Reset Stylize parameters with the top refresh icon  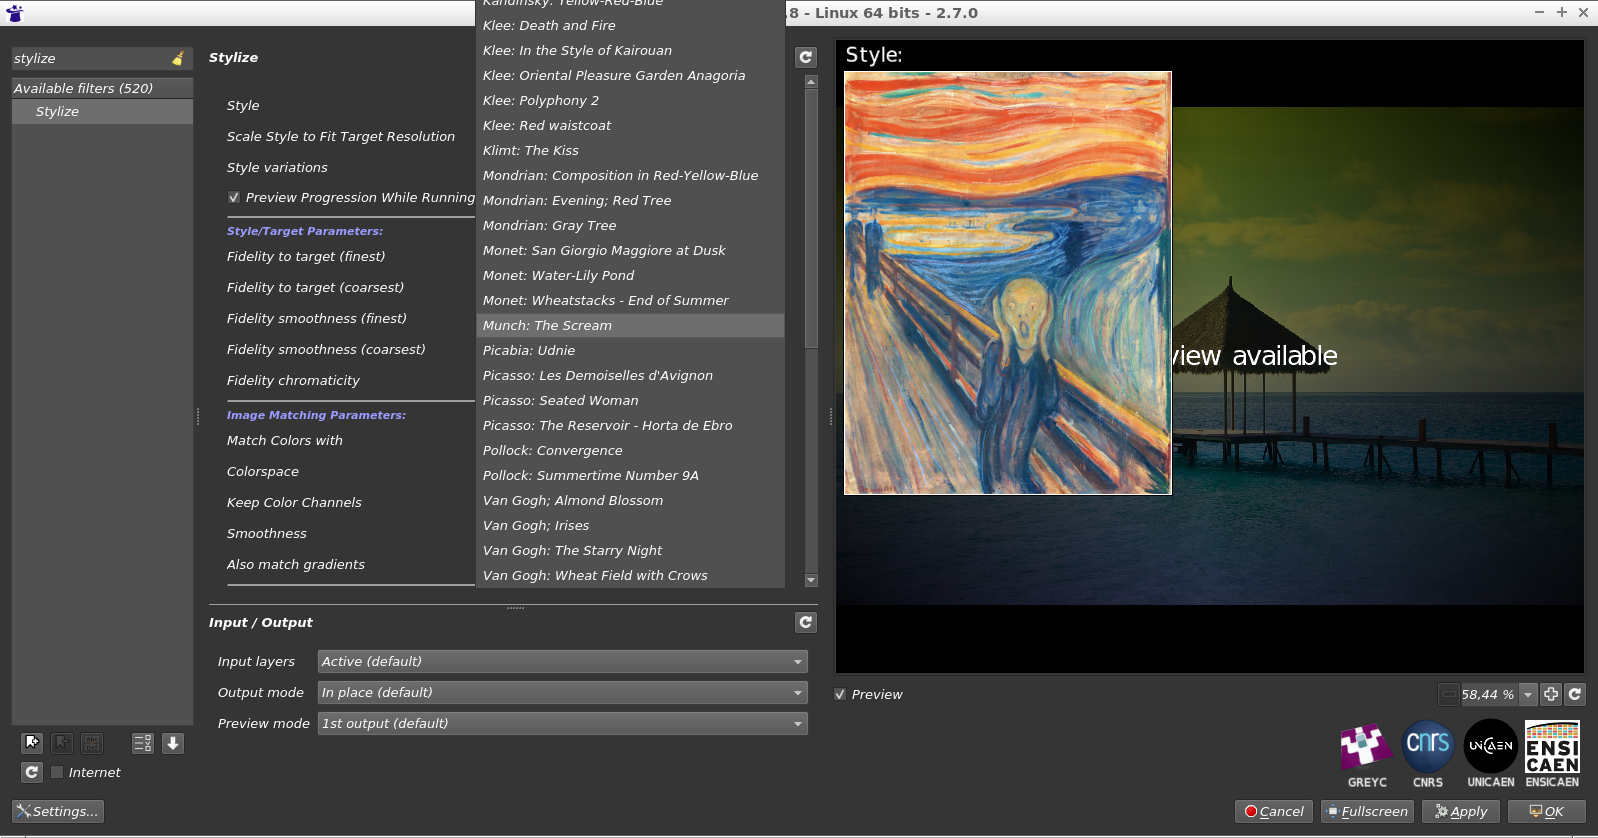[806, 57]
